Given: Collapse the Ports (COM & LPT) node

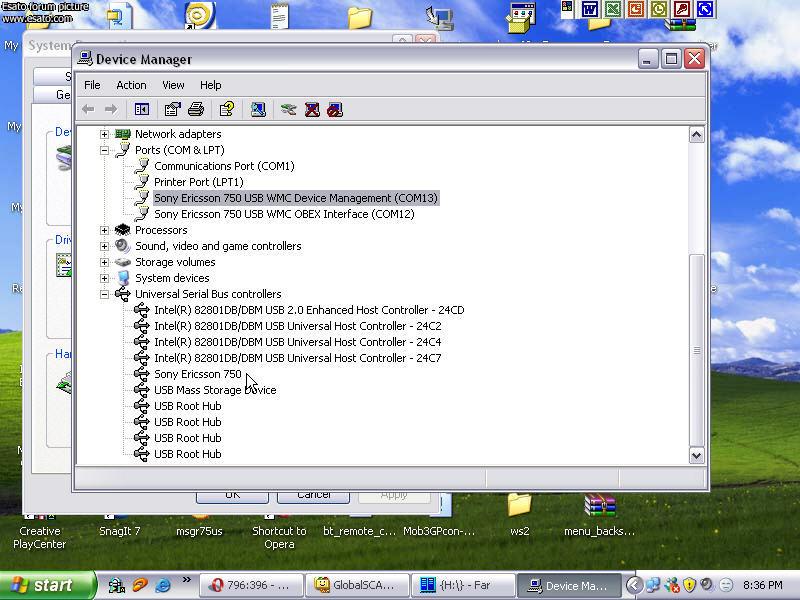Looking at the screenshot, I should (x=104, y=150).
